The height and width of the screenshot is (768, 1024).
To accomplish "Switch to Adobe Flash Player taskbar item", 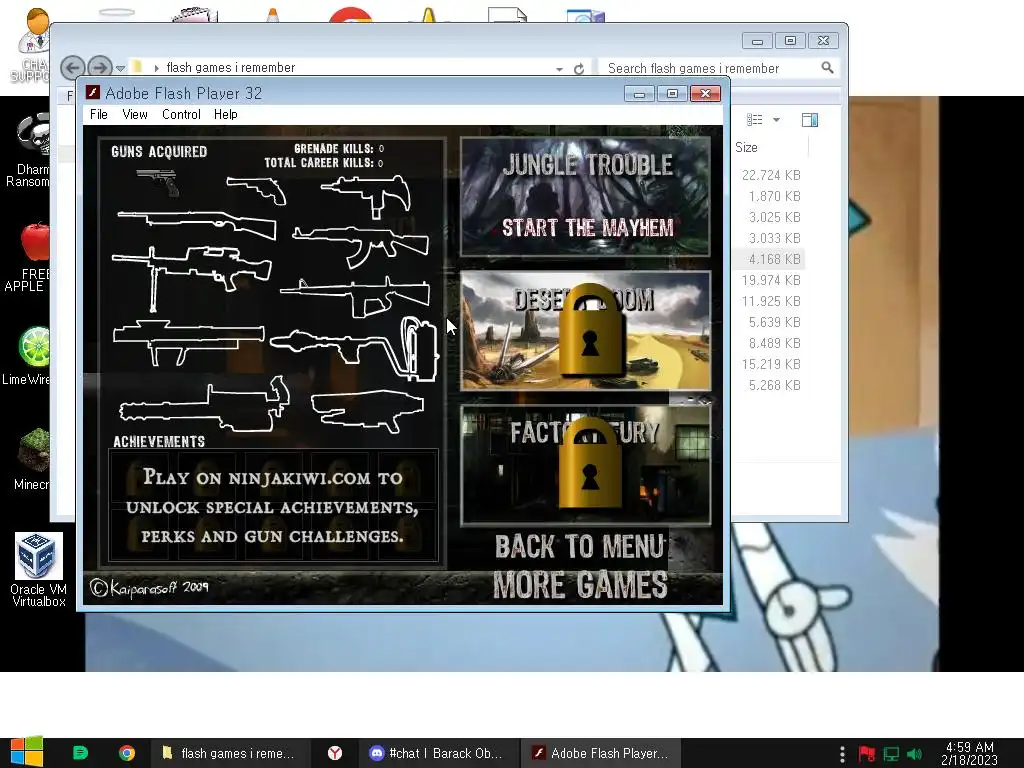I will point(600,753).
